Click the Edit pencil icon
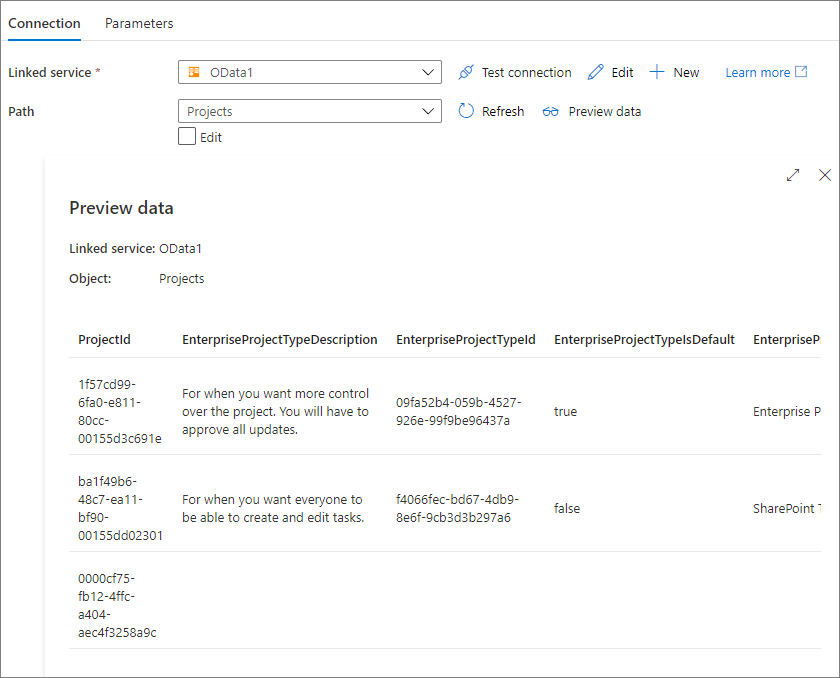 pyautogui.click(x=596, y=72)
